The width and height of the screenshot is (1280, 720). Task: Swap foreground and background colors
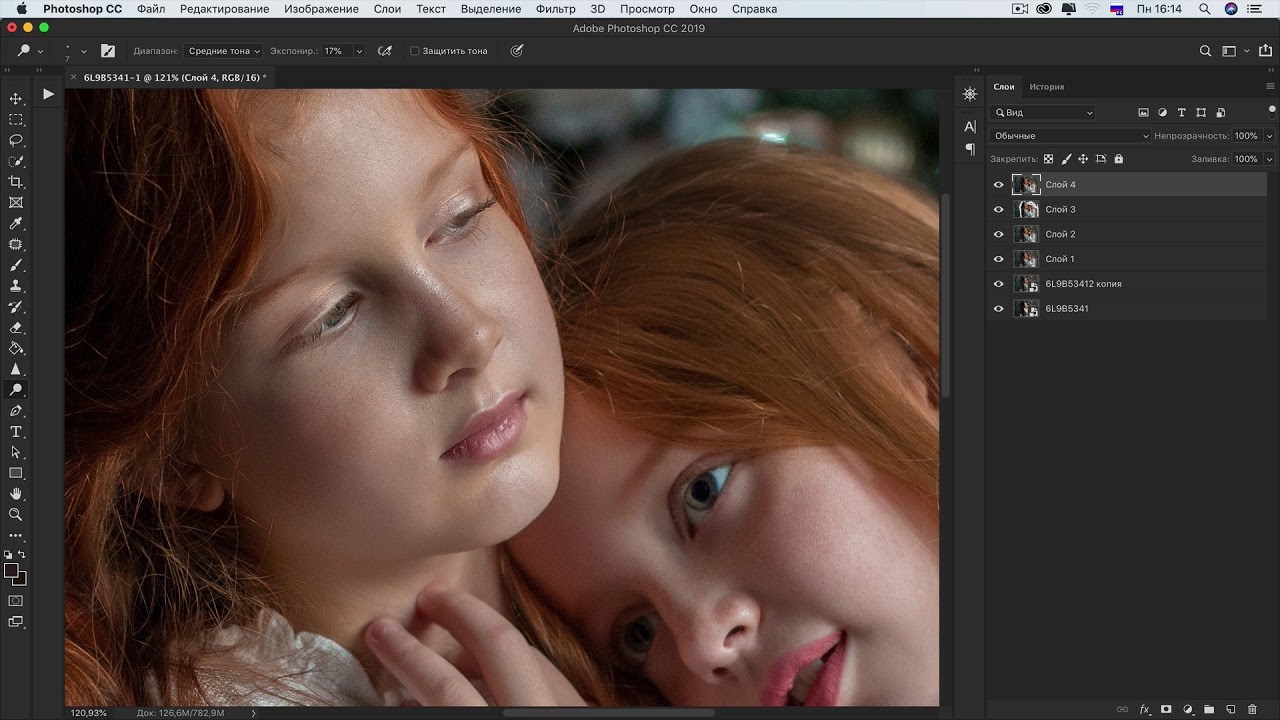(22, 554)
